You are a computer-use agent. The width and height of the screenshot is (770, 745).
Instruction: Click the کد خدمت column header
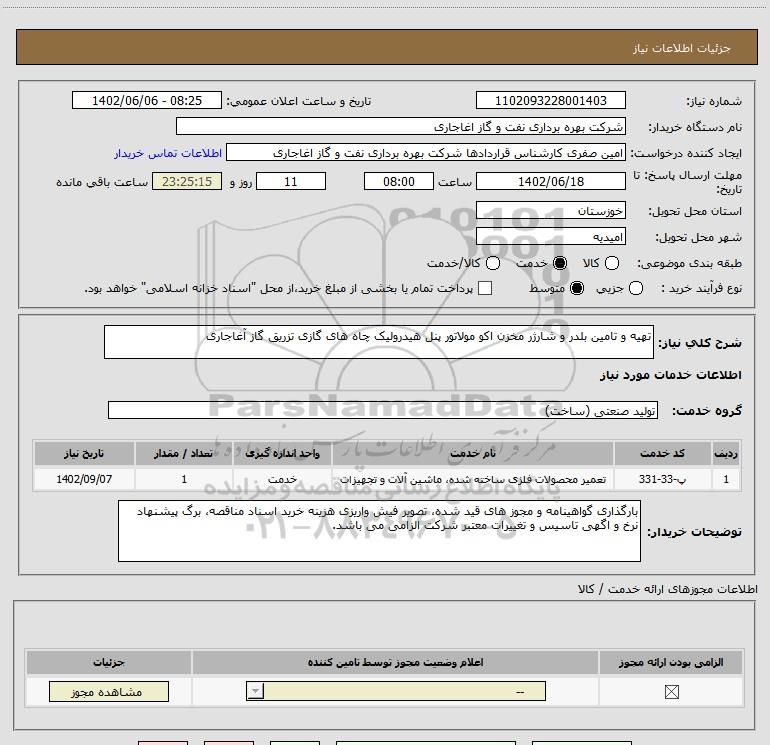pyautogui.click(x=662, y=453)
